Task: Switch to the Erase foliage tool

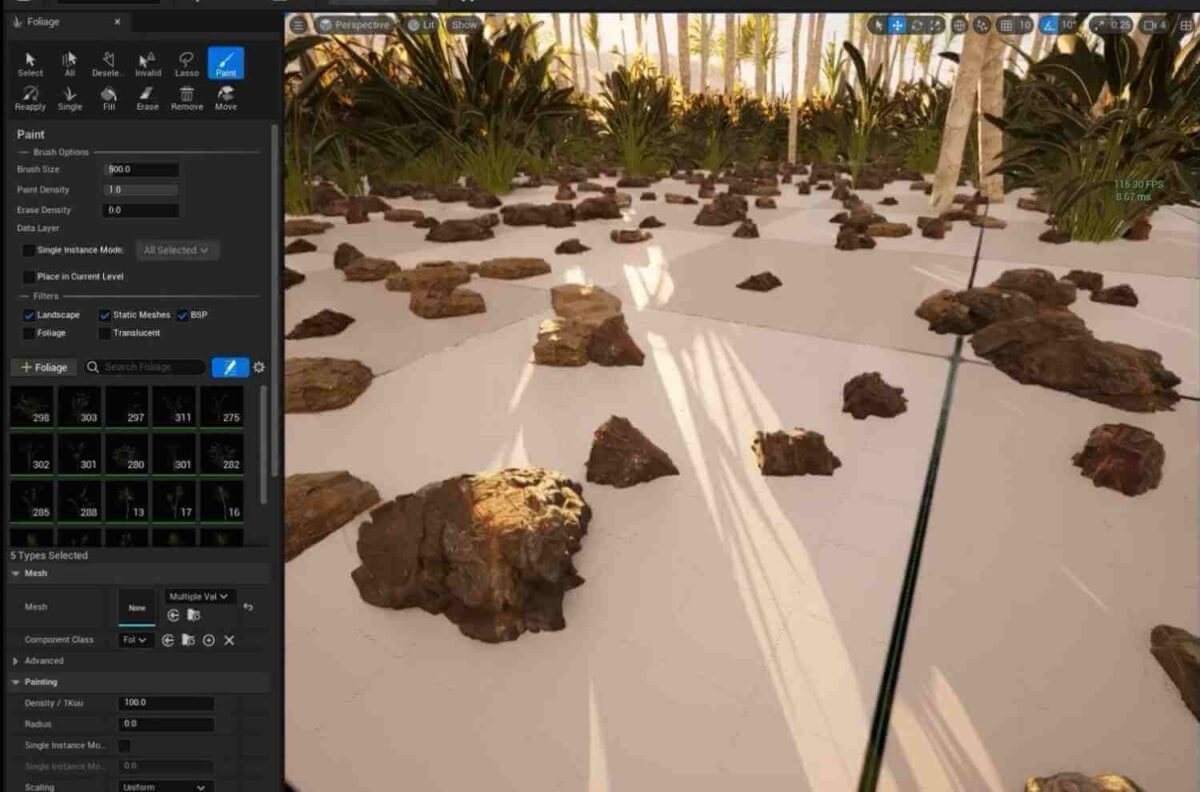Action: (x=147, y=99)
